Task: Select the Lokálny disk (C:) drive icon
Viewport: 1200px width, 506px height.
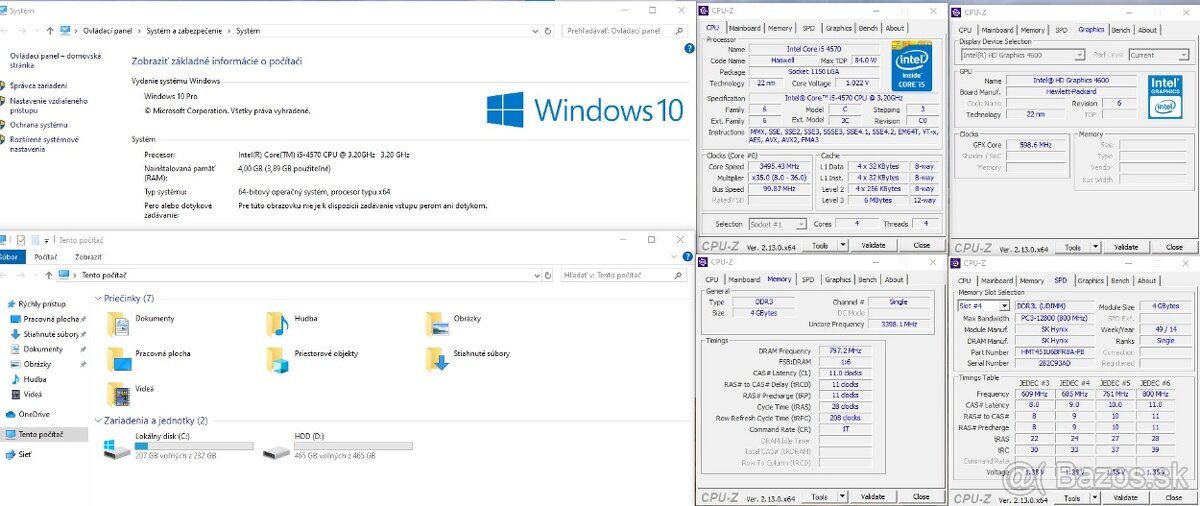Action: (x=118, y=449)
